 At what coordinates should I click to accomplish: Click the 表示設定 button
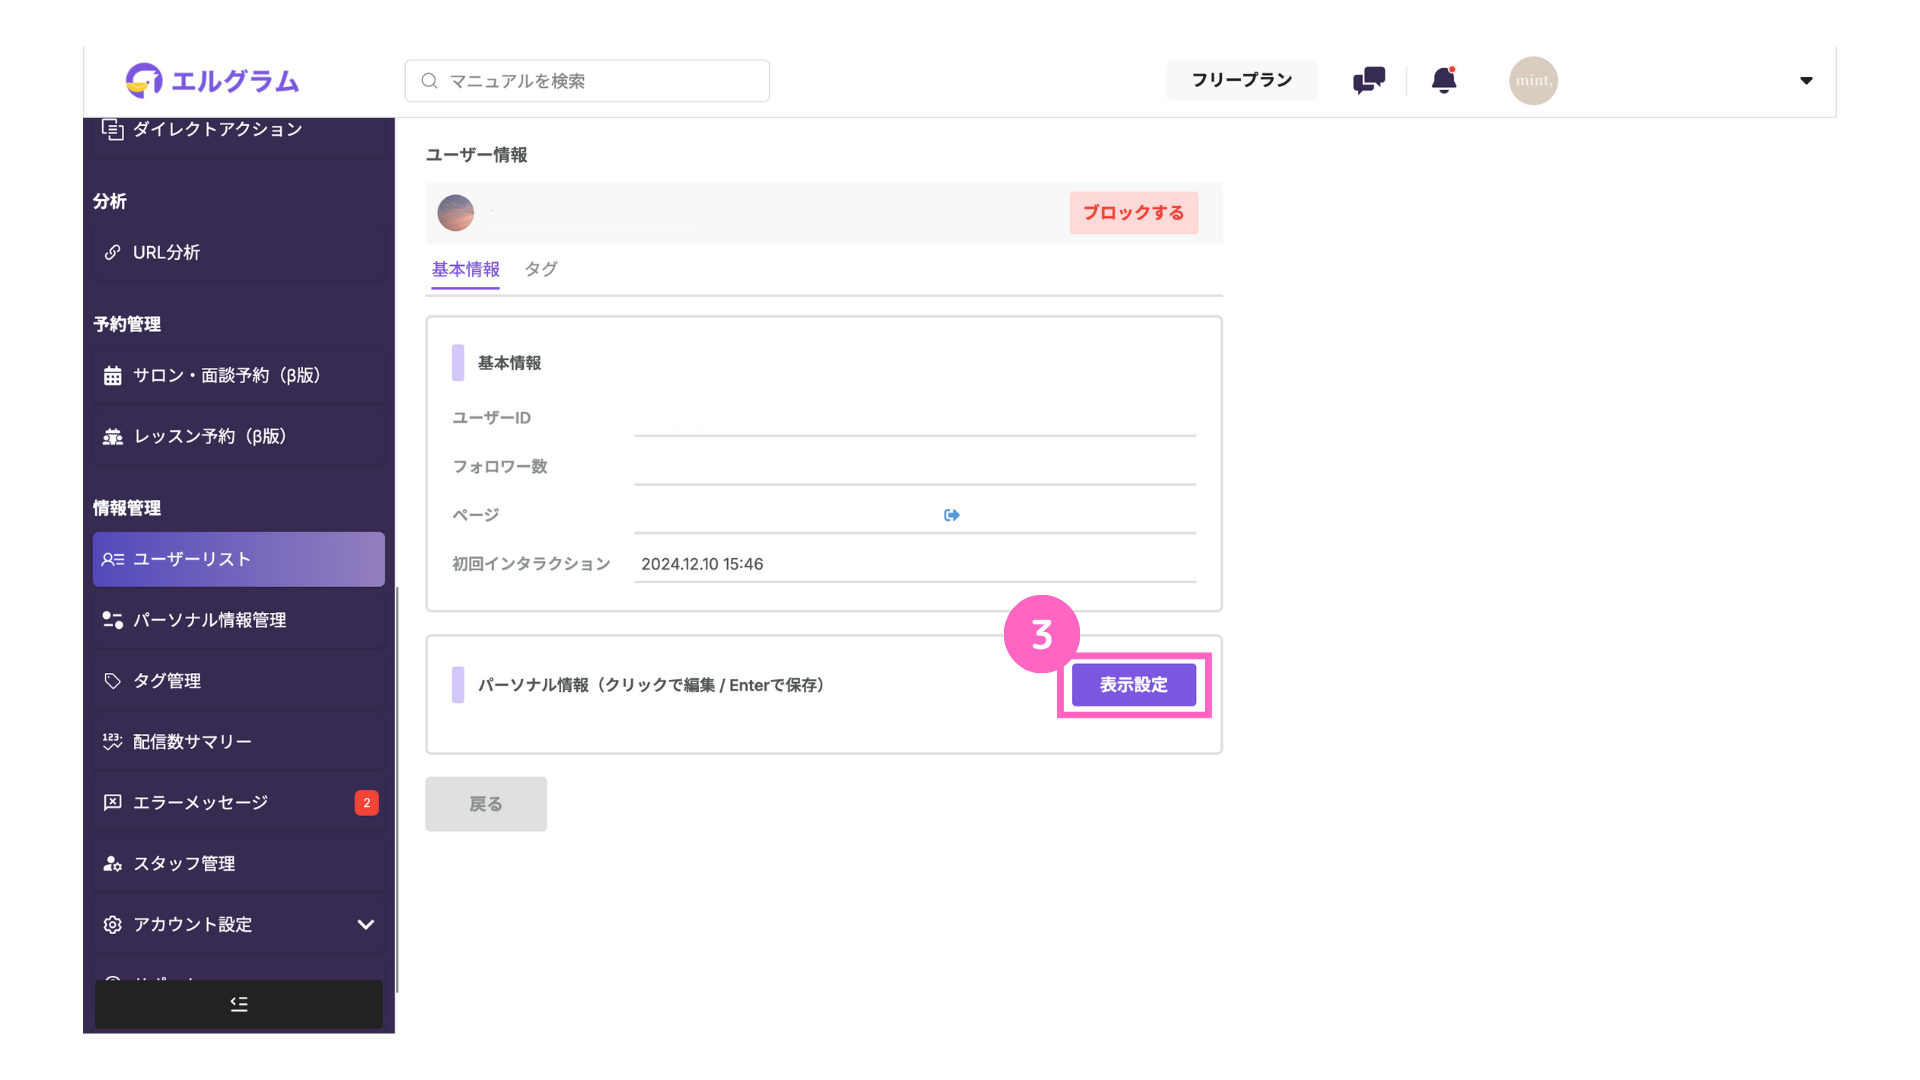tap(1134, 685)
